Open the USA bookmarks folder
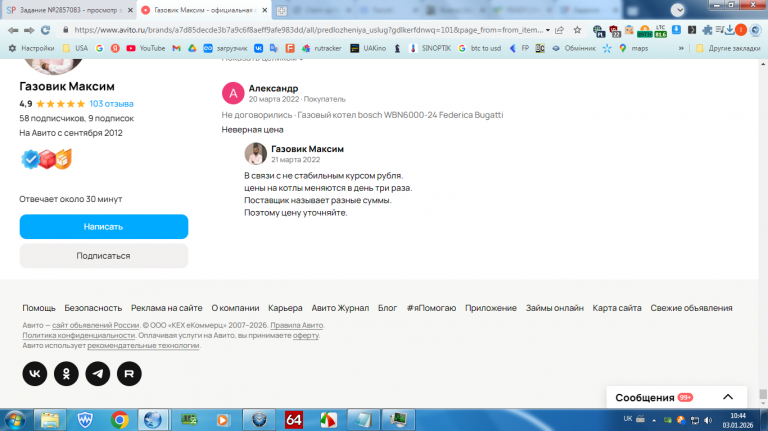The image size is (768, 431). pyautogui.click(x=75, y=48)
